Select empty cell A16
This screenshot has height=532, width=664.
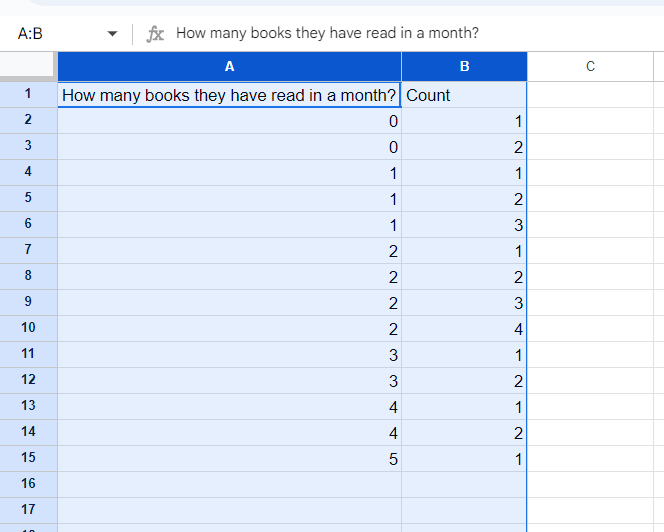coord(229,484)
